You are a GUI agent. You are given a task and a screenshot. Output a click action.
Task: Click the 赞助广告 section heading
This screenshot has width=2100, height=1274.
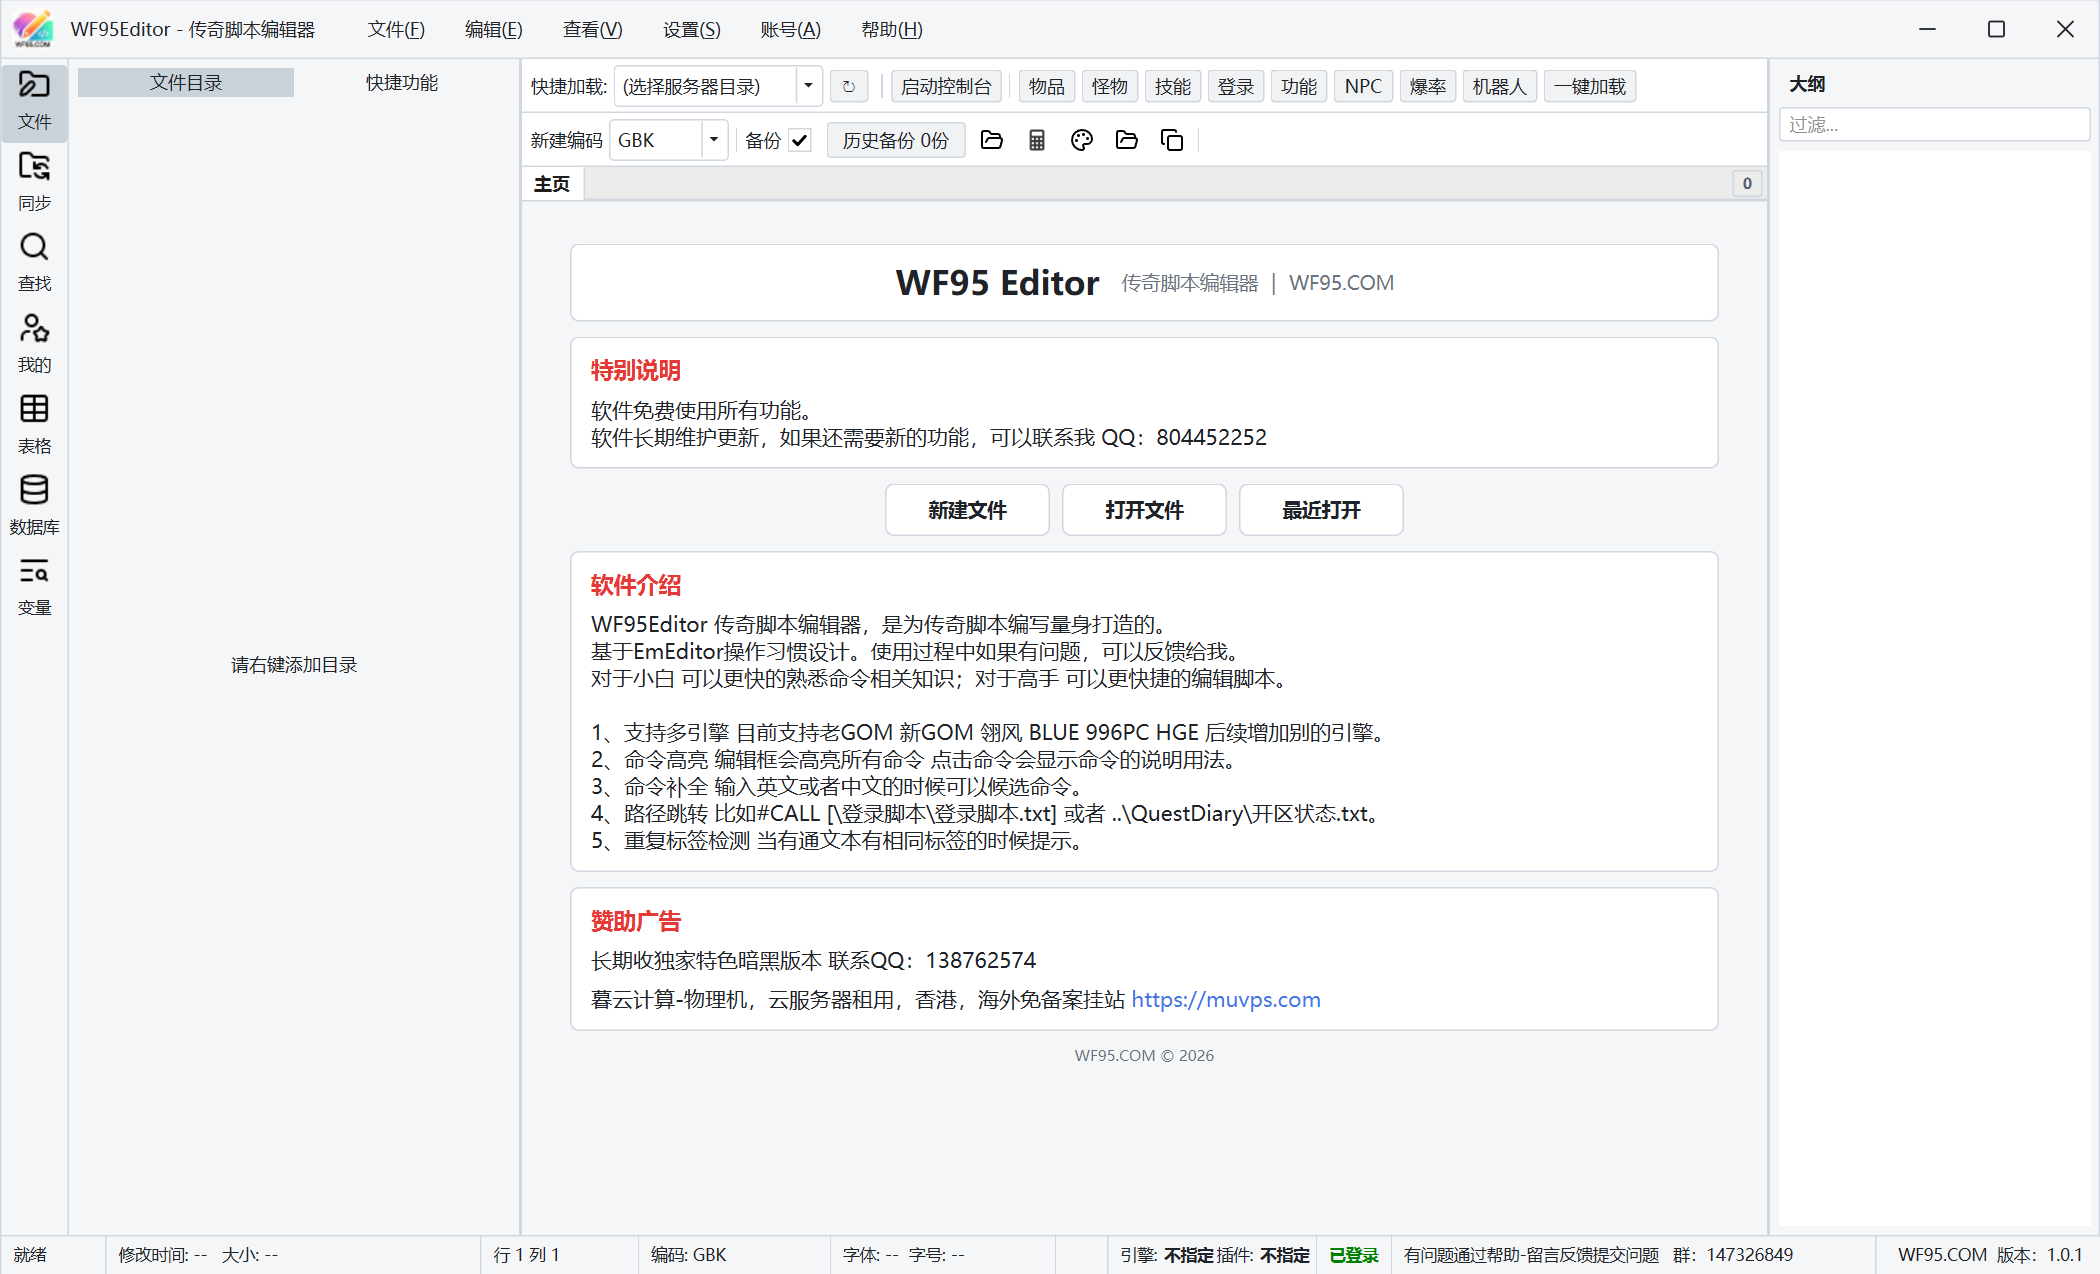[x=636, y=921]
